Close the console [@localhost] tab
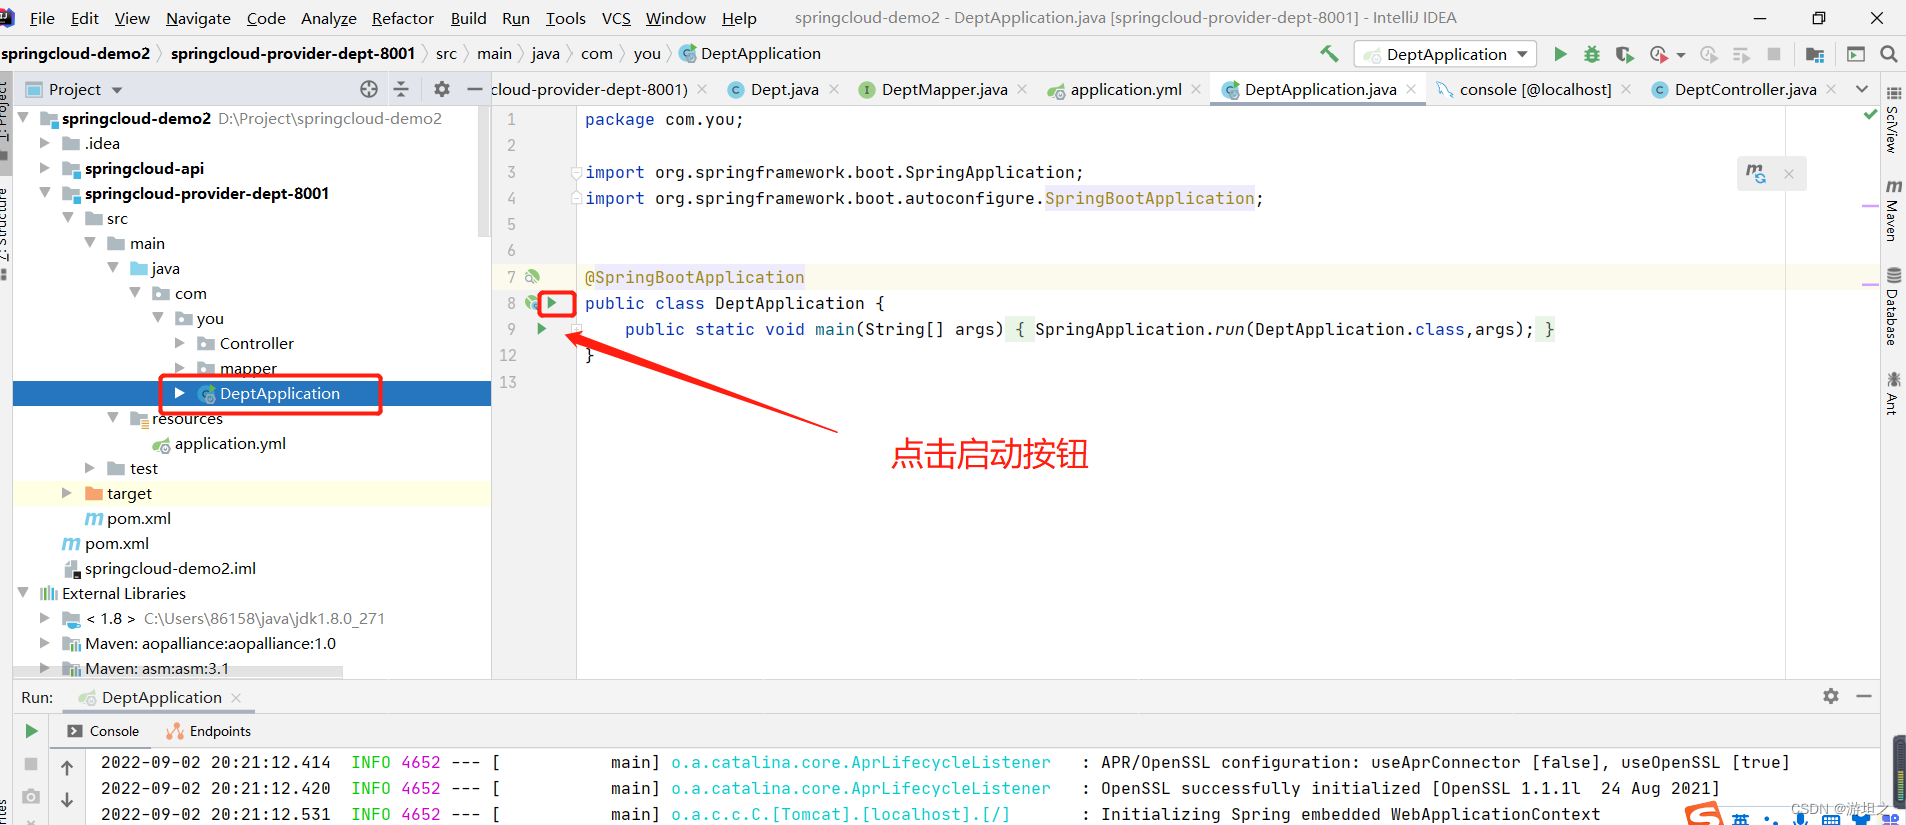 point(1626,89)
